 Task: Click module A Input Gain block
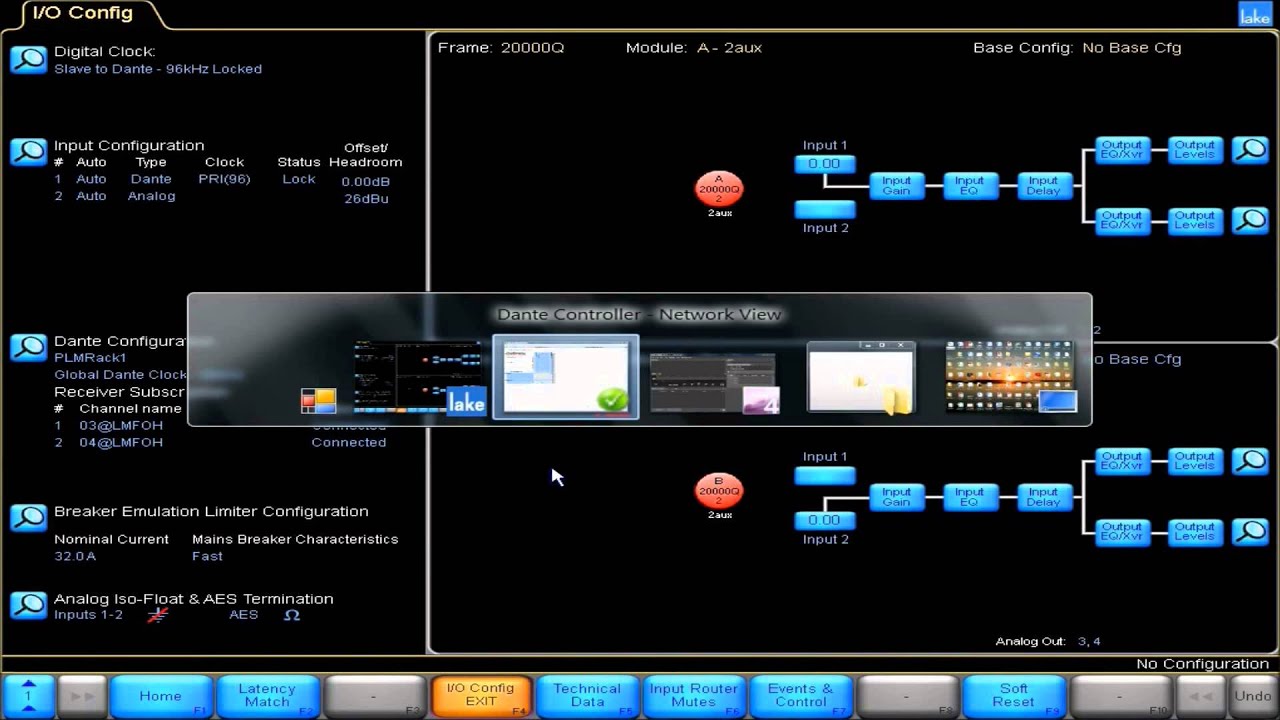(896, 186)
